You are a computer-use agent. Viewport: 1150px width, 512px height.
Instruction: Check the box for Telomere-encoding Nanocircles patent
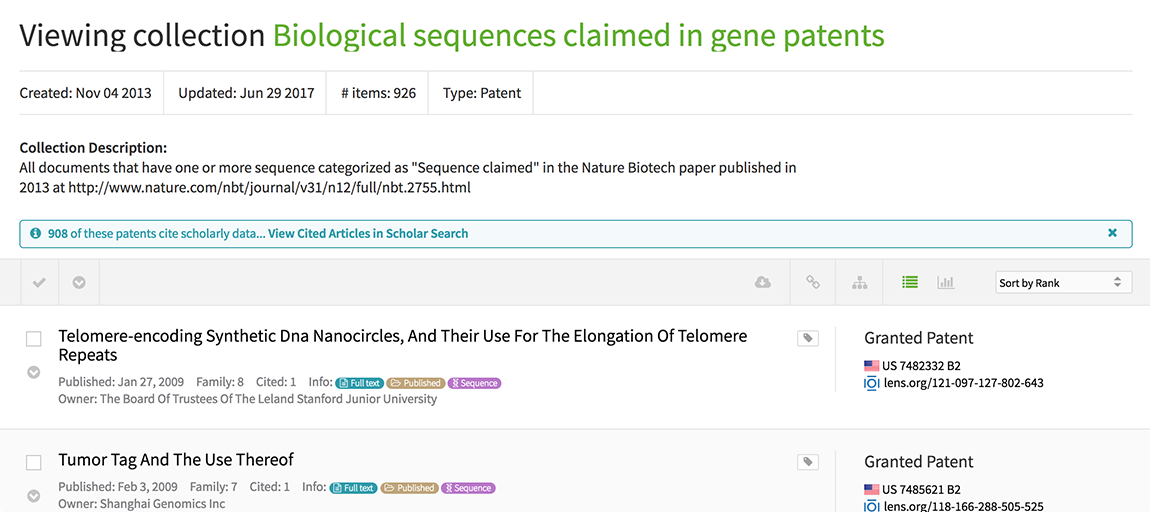pos(33,340)
